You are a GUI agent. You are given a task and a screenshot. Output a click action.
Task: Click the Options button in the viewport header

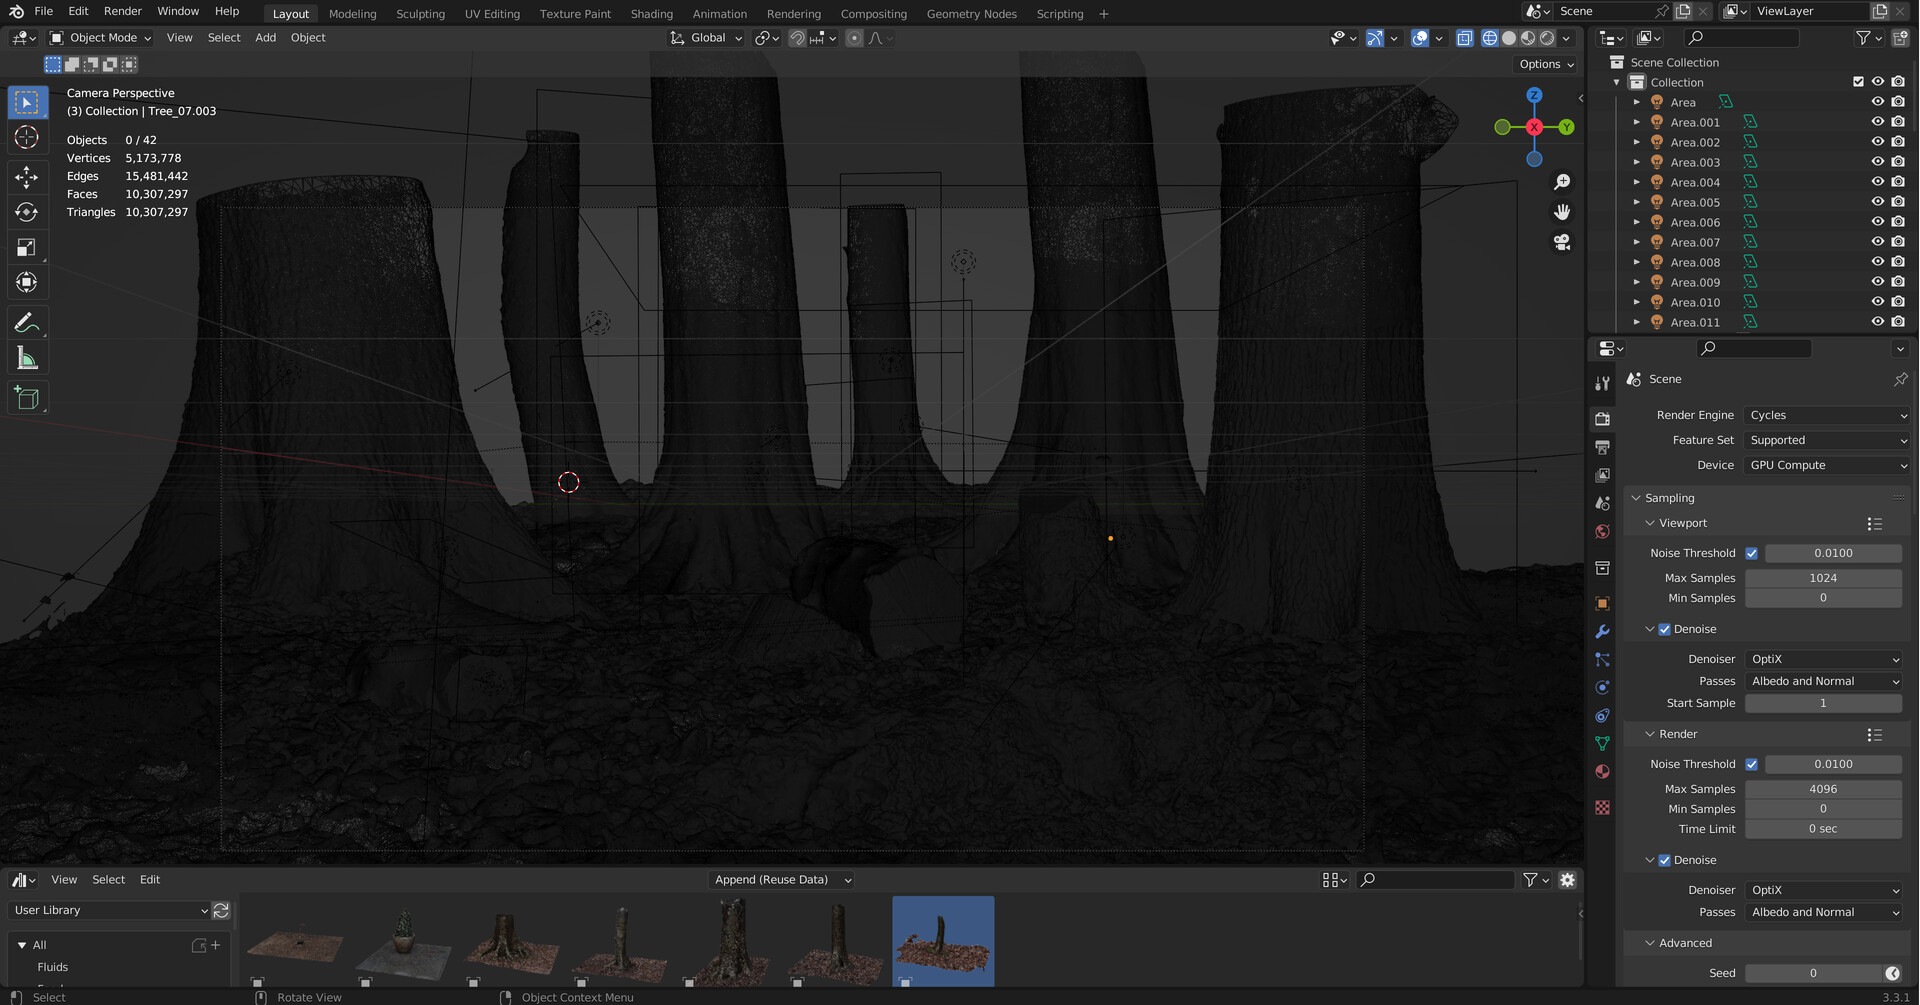1543,64
